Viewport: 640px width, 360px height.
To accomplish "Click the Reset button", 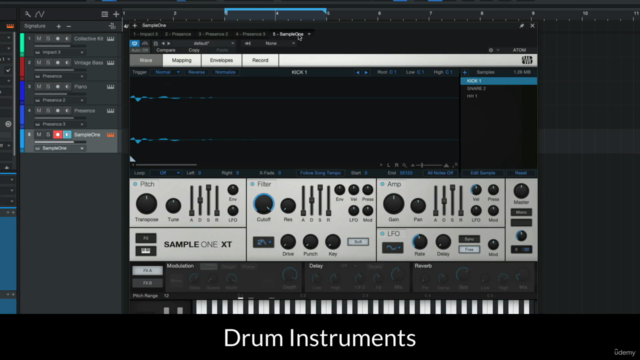I will [520, 173].
